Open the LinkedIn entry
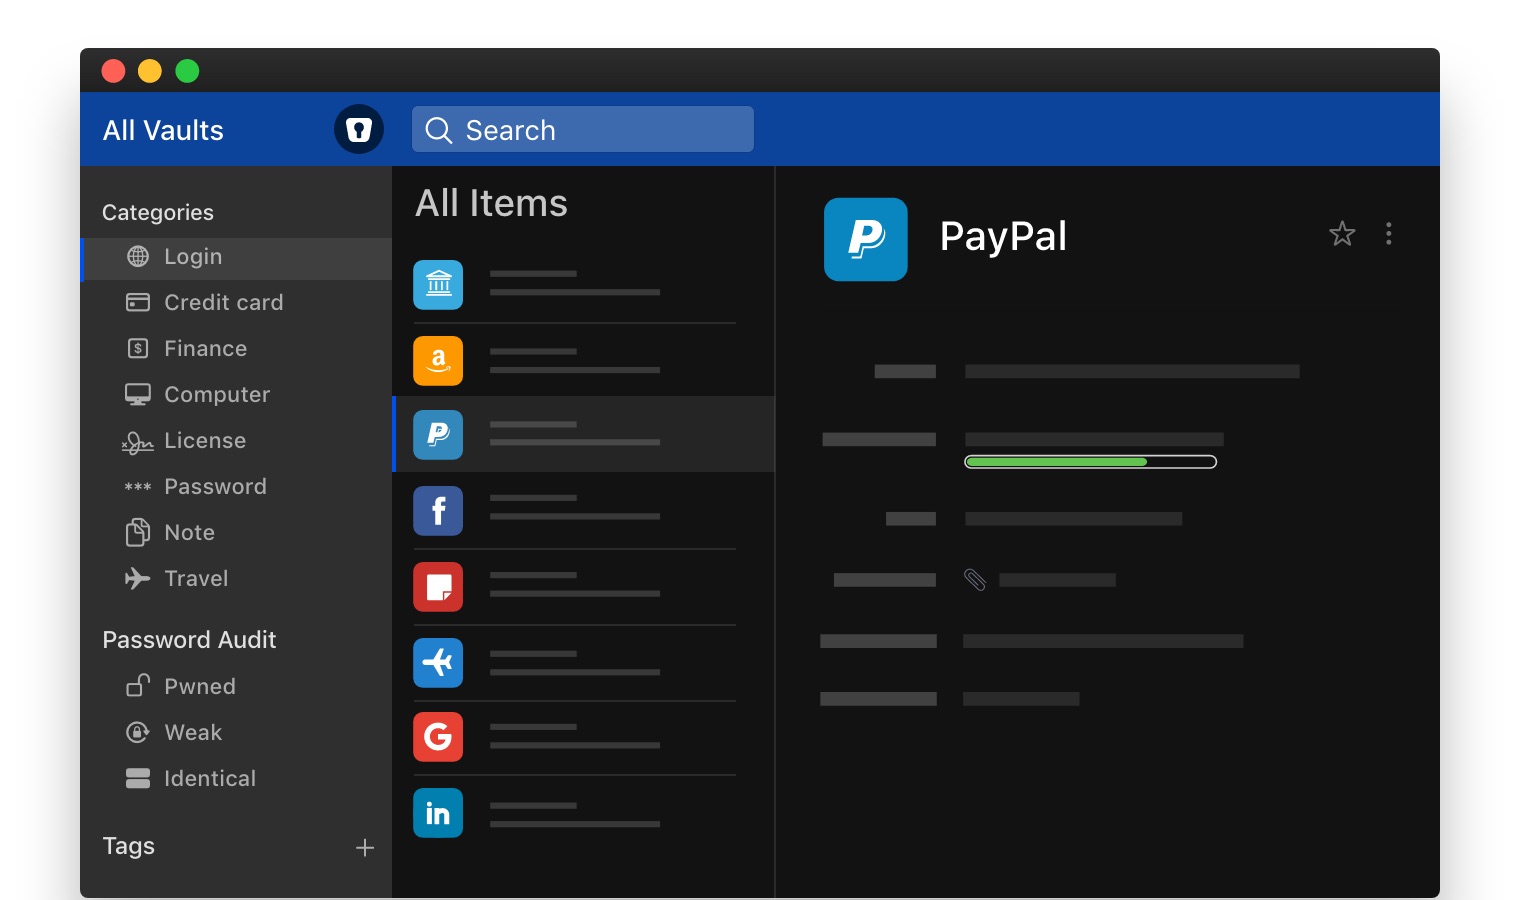The width and height of the screenshot is (1520, 900). [x=575, y=813]
